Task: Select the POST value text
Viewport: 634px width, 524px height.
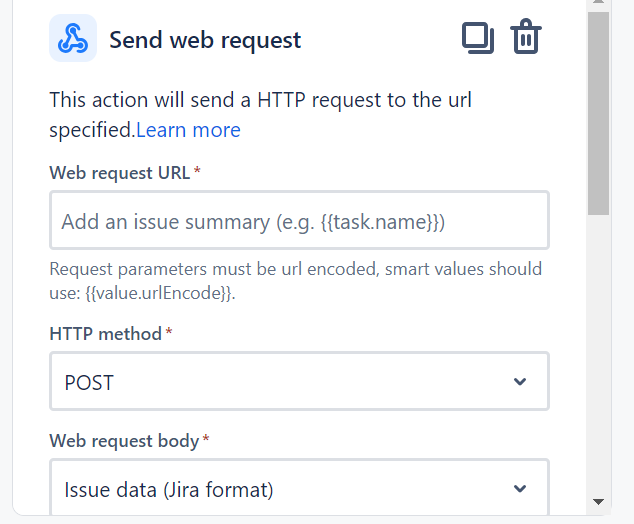Action: pyautogui.click(x=89, y=382)
